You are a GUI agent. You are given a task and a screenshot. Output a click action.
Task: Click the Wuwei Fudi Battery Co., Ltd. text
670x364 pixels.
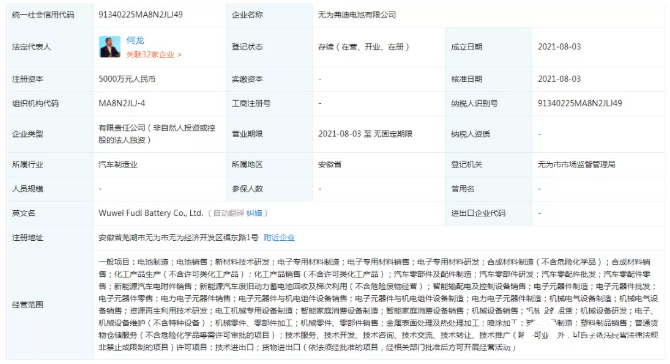click(x=151, y=213)
